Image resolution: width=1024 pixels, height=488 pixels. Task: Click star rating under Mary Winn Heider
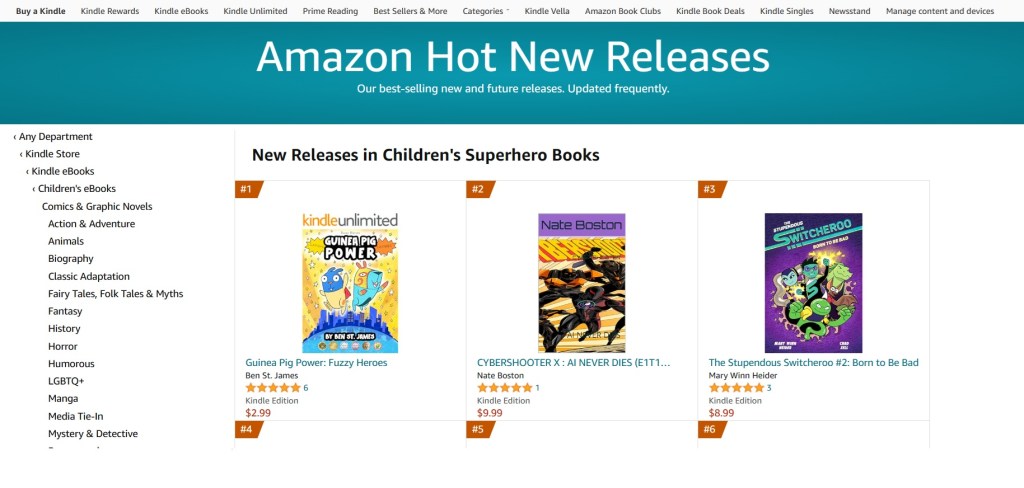point(736,388)
